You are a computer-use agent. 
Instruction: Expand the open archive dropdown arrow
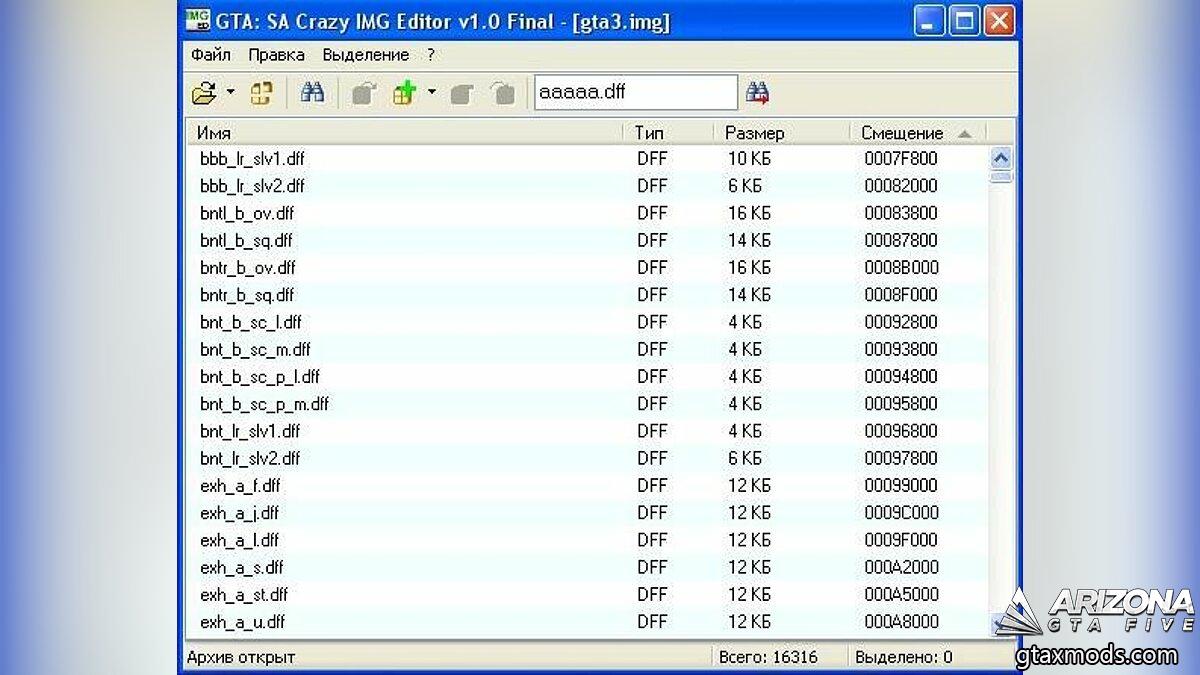tap(230, 93)
